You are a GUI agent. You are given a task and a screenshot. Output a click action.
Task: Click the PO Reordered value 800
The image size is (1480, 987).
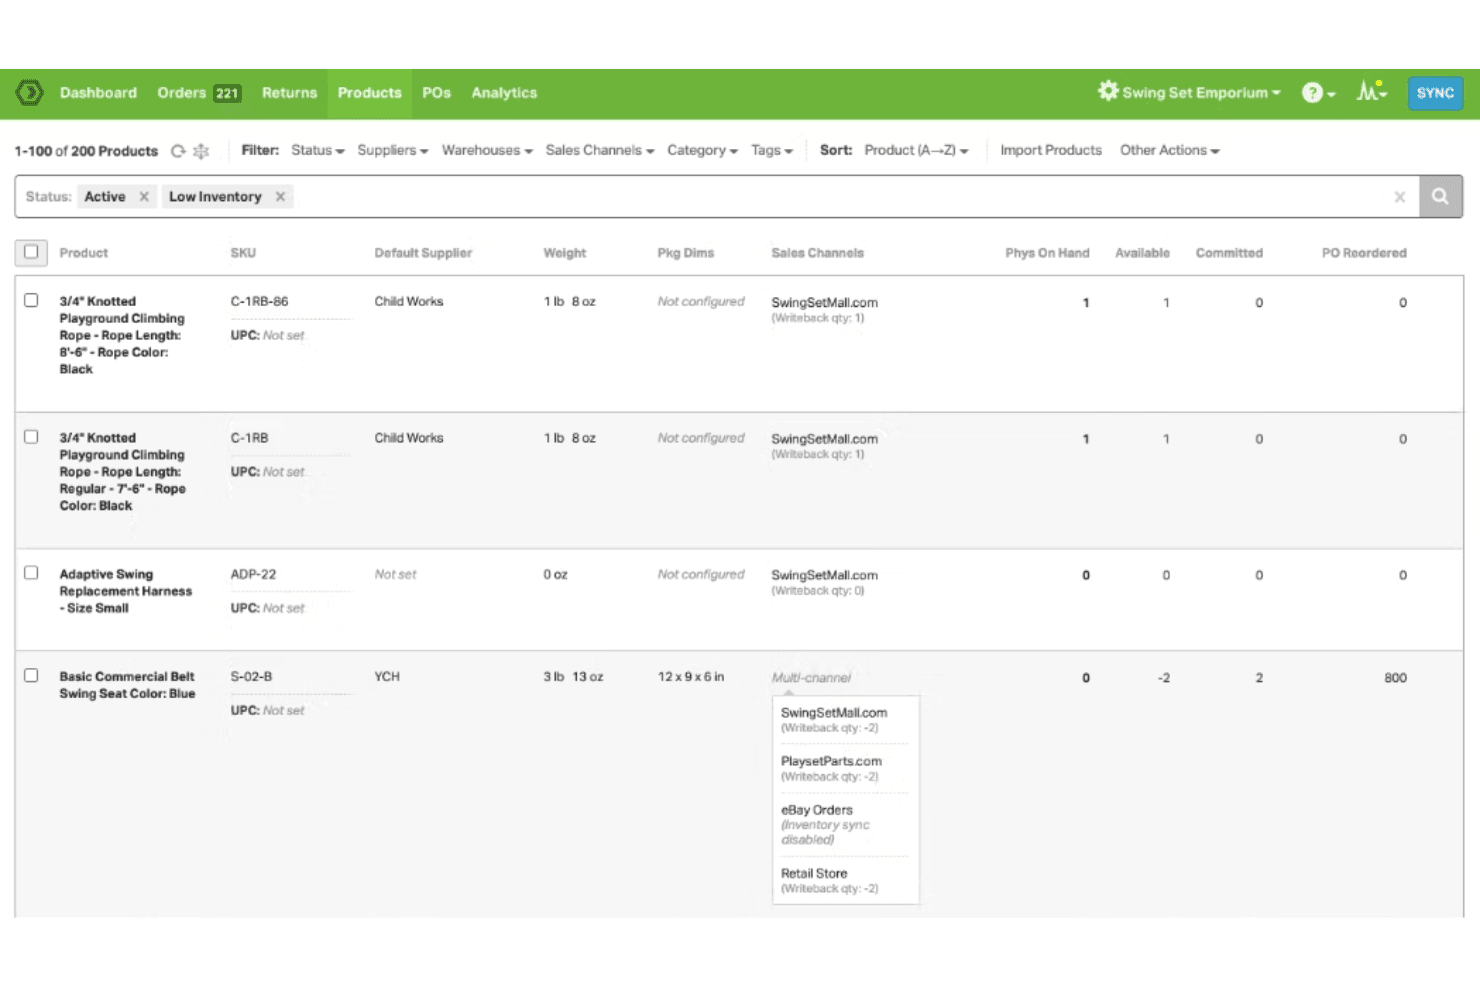pos(1395,678)
